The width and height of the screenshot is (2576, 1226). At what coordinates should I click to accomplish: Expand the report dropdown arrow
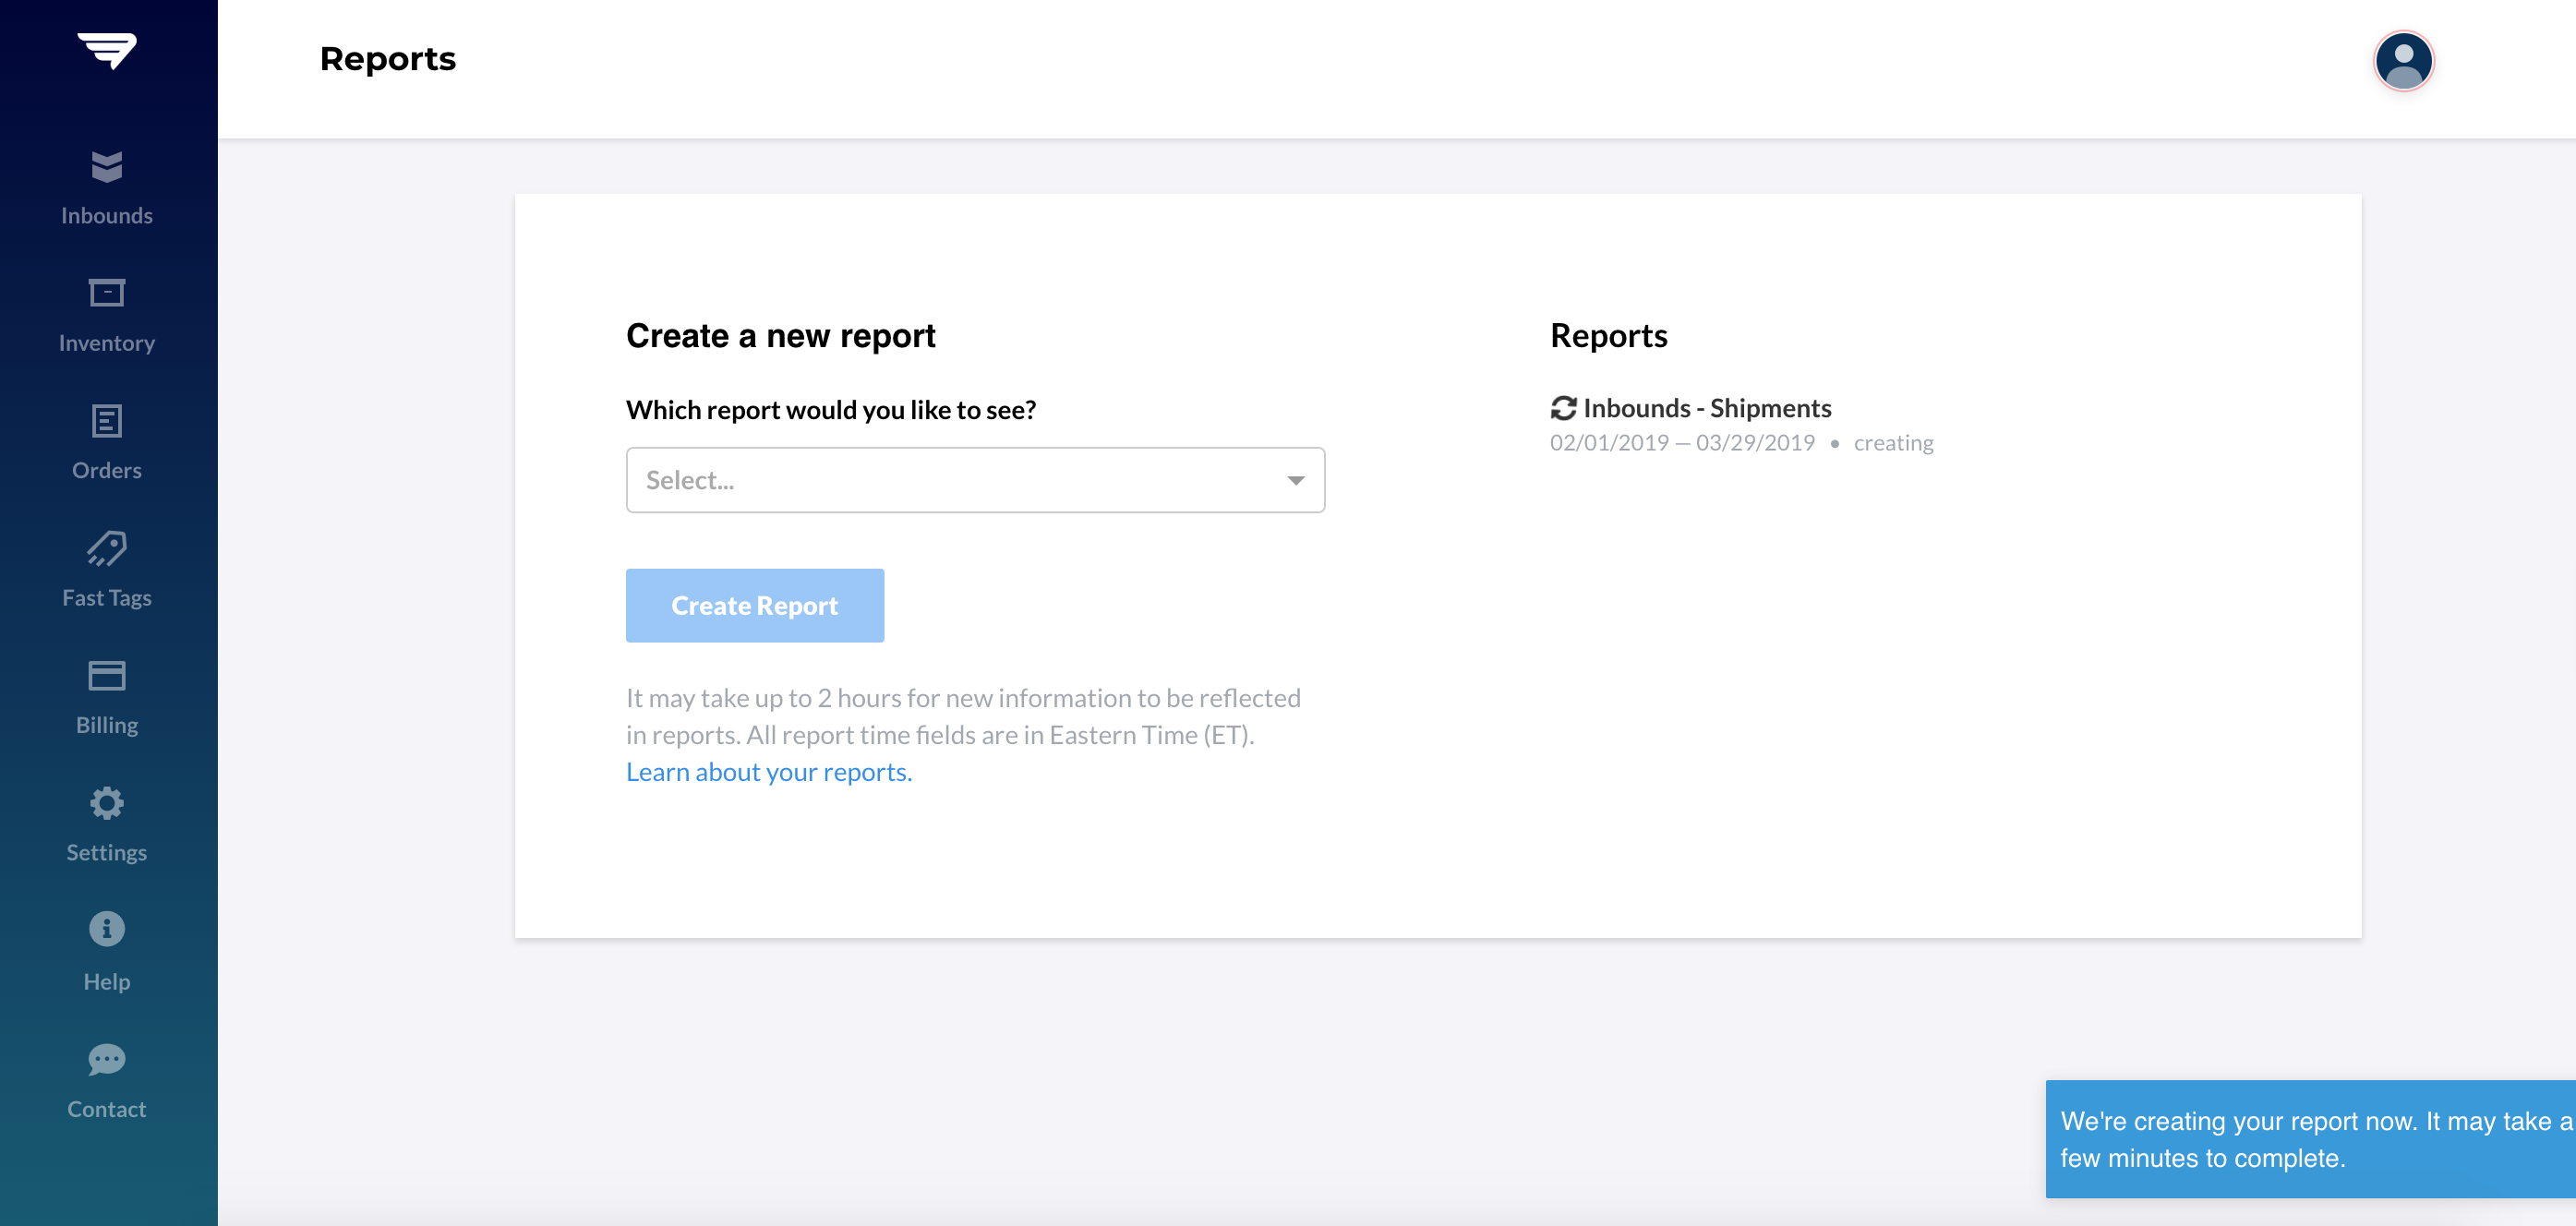1296,481
